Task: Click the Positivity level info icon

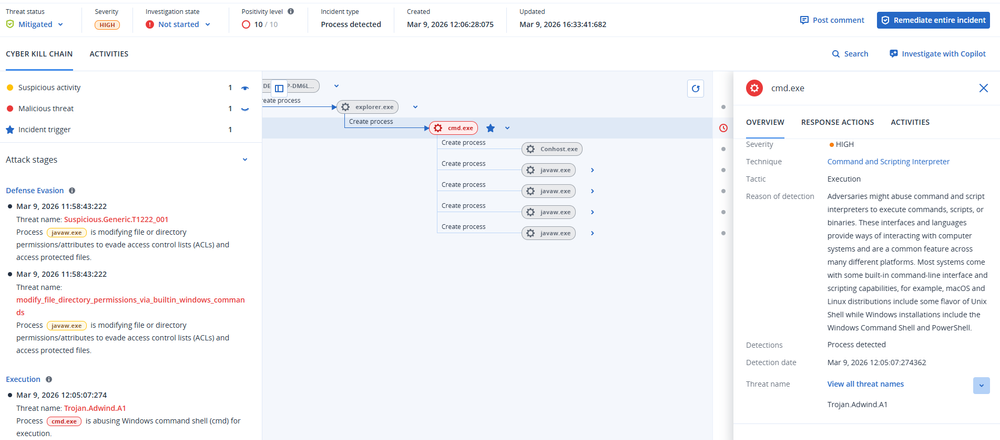Action: click(290, 12)
